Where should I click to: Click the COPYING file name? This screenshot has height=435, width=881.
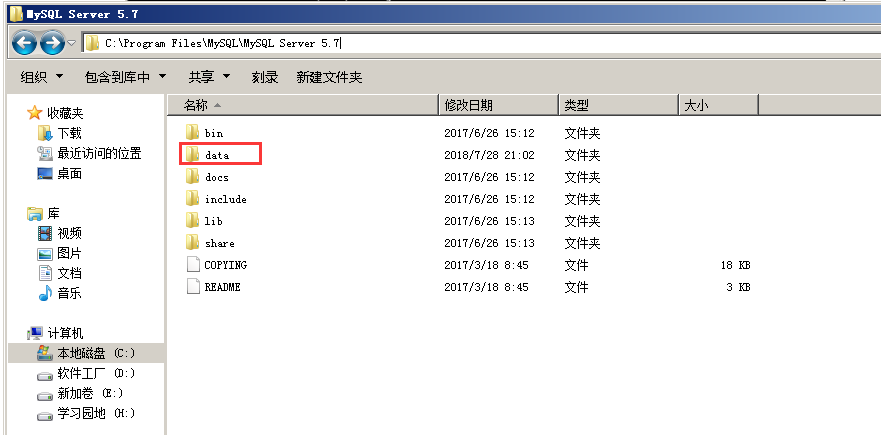(225, 265)
